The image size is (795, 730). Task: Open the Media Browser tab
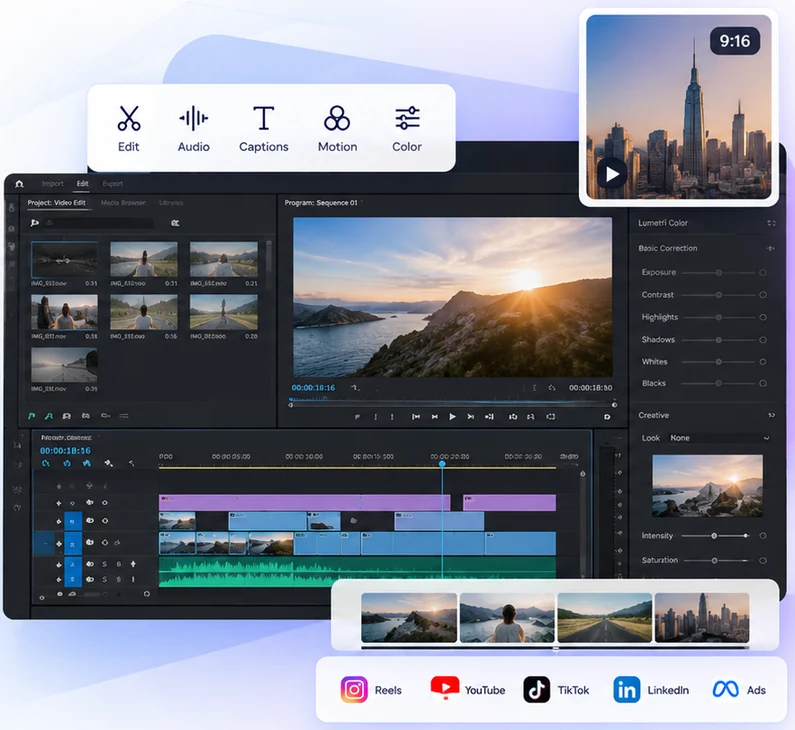[x=123, y=202]
